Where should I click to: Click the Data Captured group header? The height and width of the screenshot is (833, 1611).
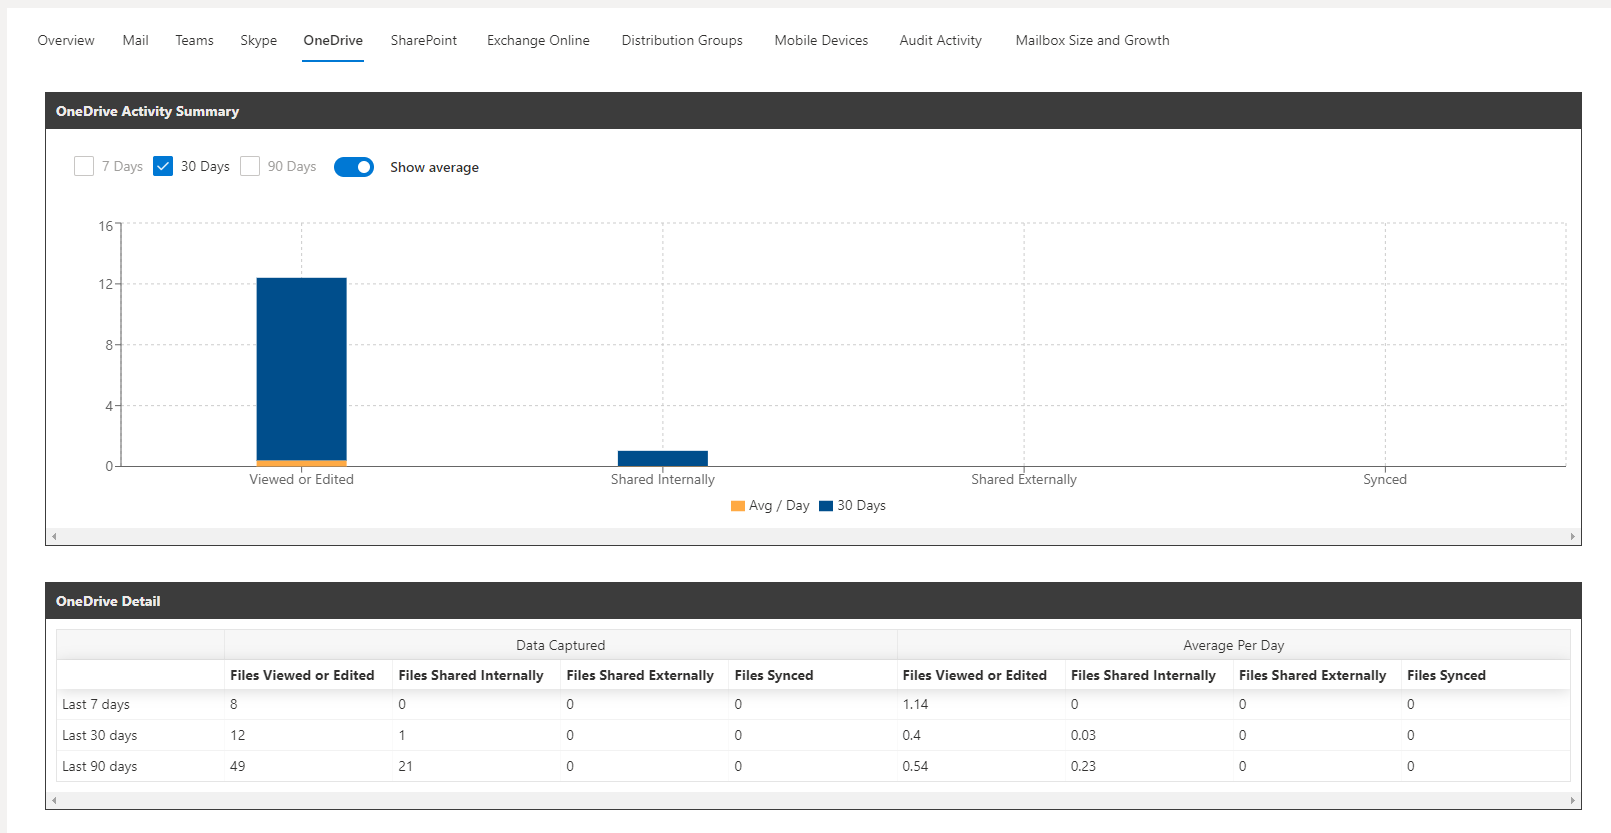[x=560, y=645]
